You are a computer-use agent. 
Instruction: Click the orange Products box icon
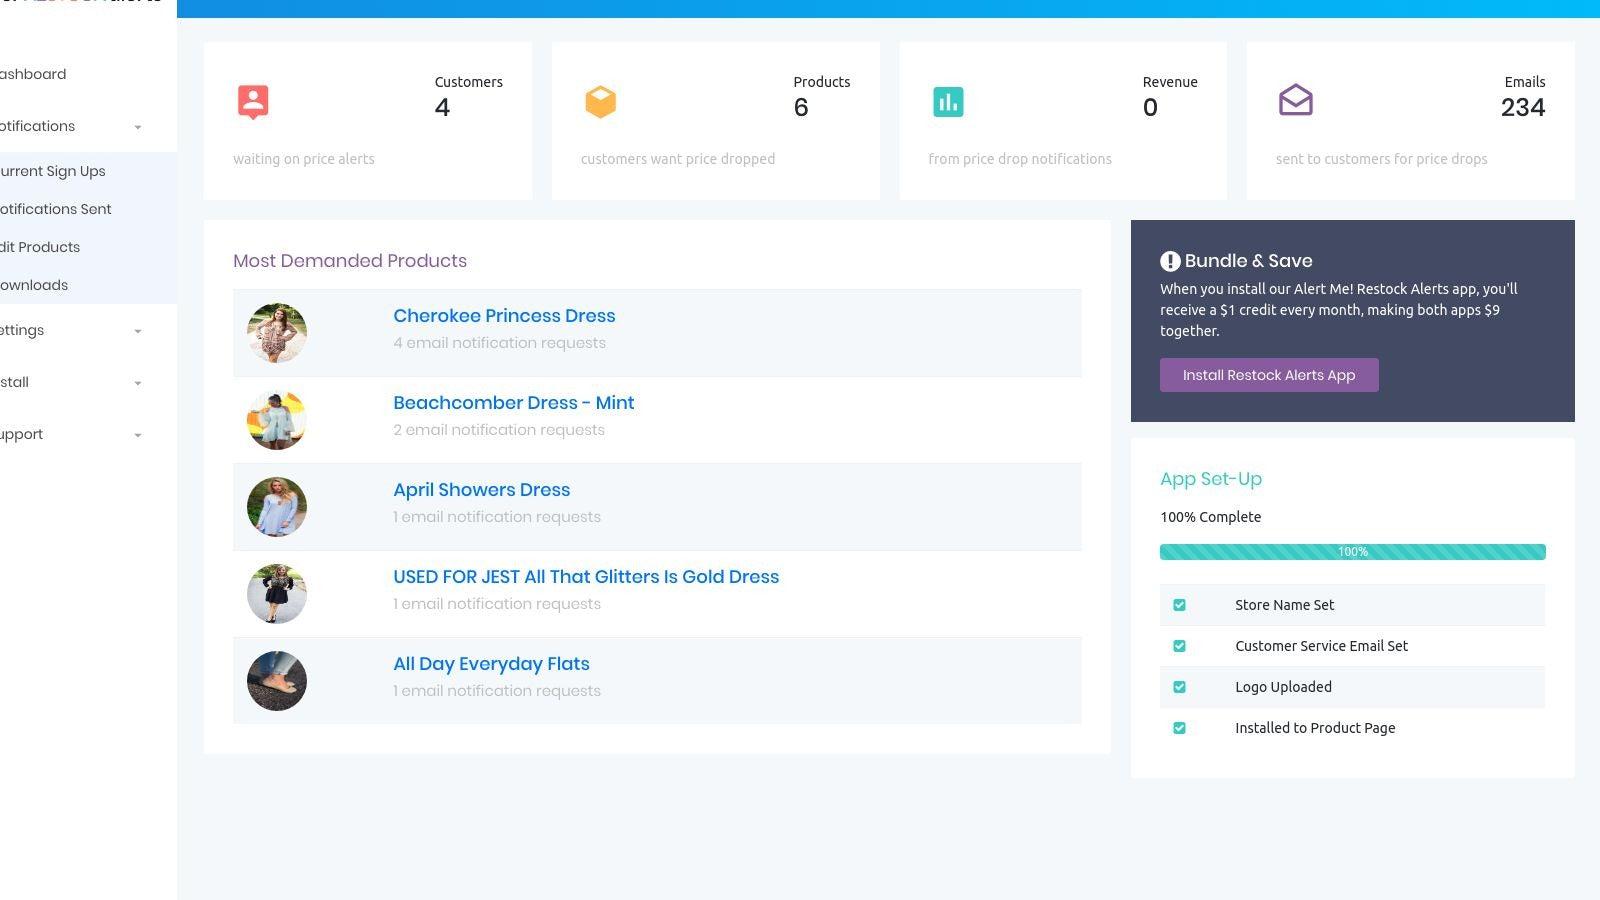tap(601, 101)
